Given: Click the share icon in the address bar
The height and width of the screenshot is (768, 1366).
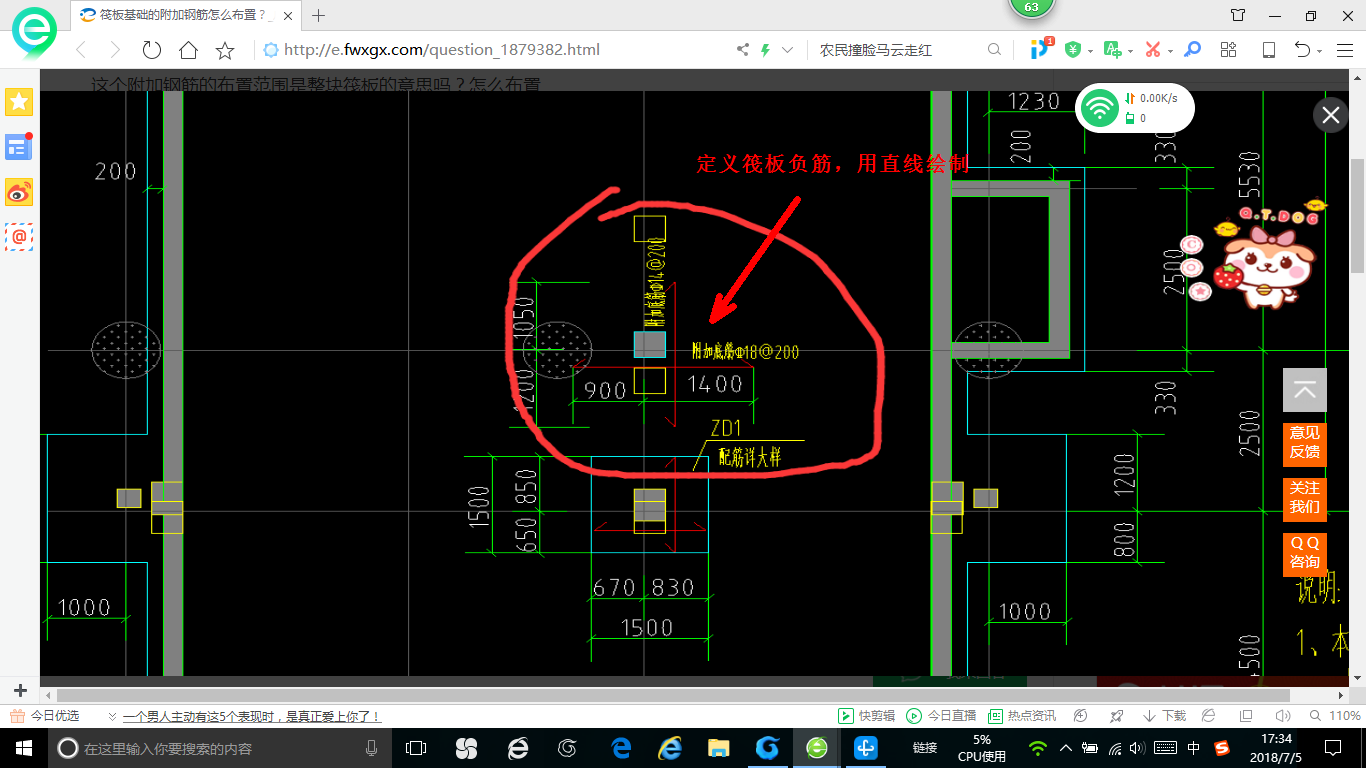Looking at the screenshot, I should (743, 50).
